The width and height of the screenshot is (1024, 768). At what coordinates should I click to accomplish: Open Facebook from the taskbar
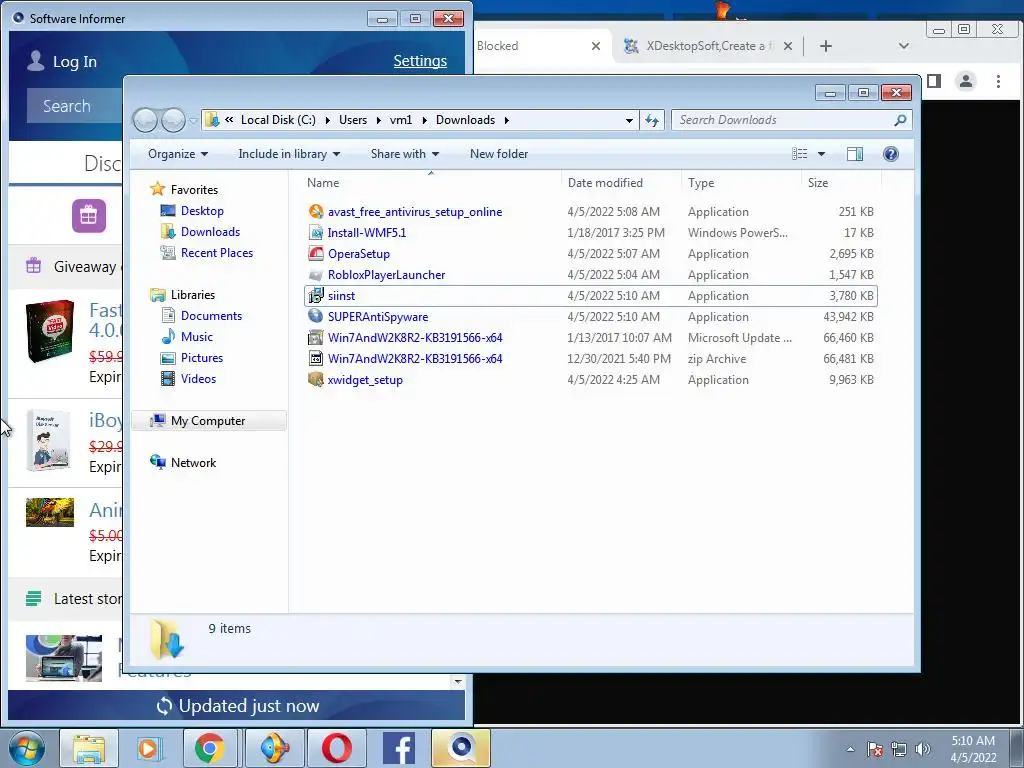pyautogui.click(x=399, y=748)
